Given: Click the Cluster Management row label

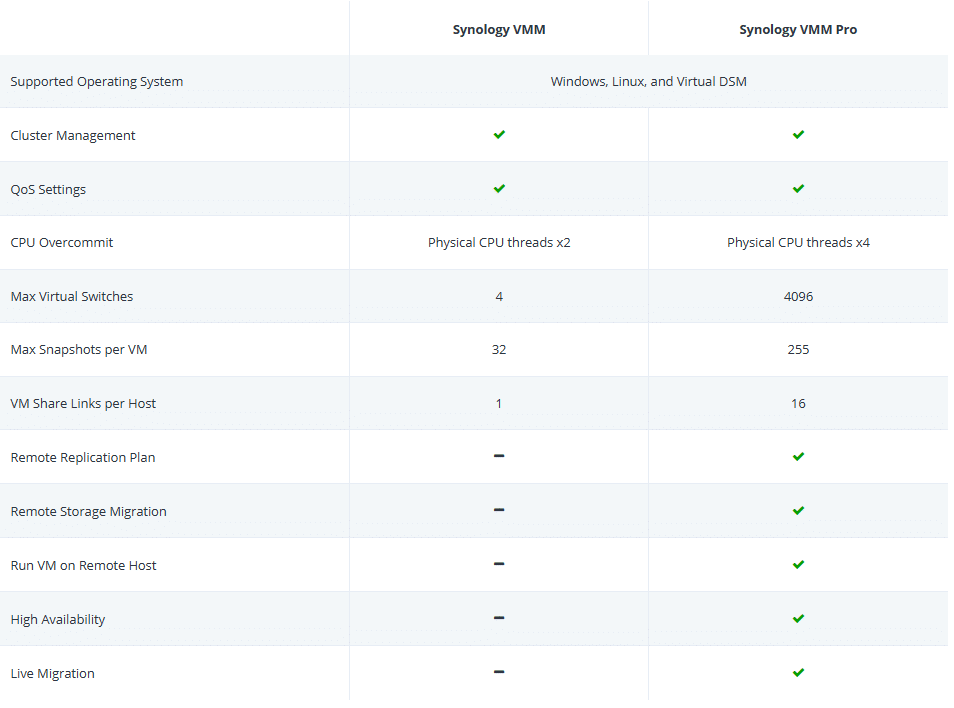Looking at the screenshot, I should coord(74,136).
